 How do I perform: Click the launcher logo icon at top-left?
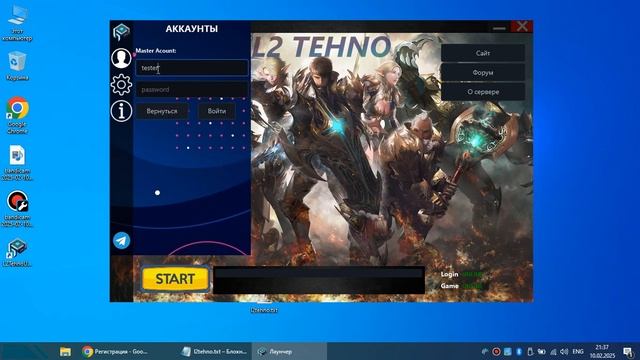[121, 32]
